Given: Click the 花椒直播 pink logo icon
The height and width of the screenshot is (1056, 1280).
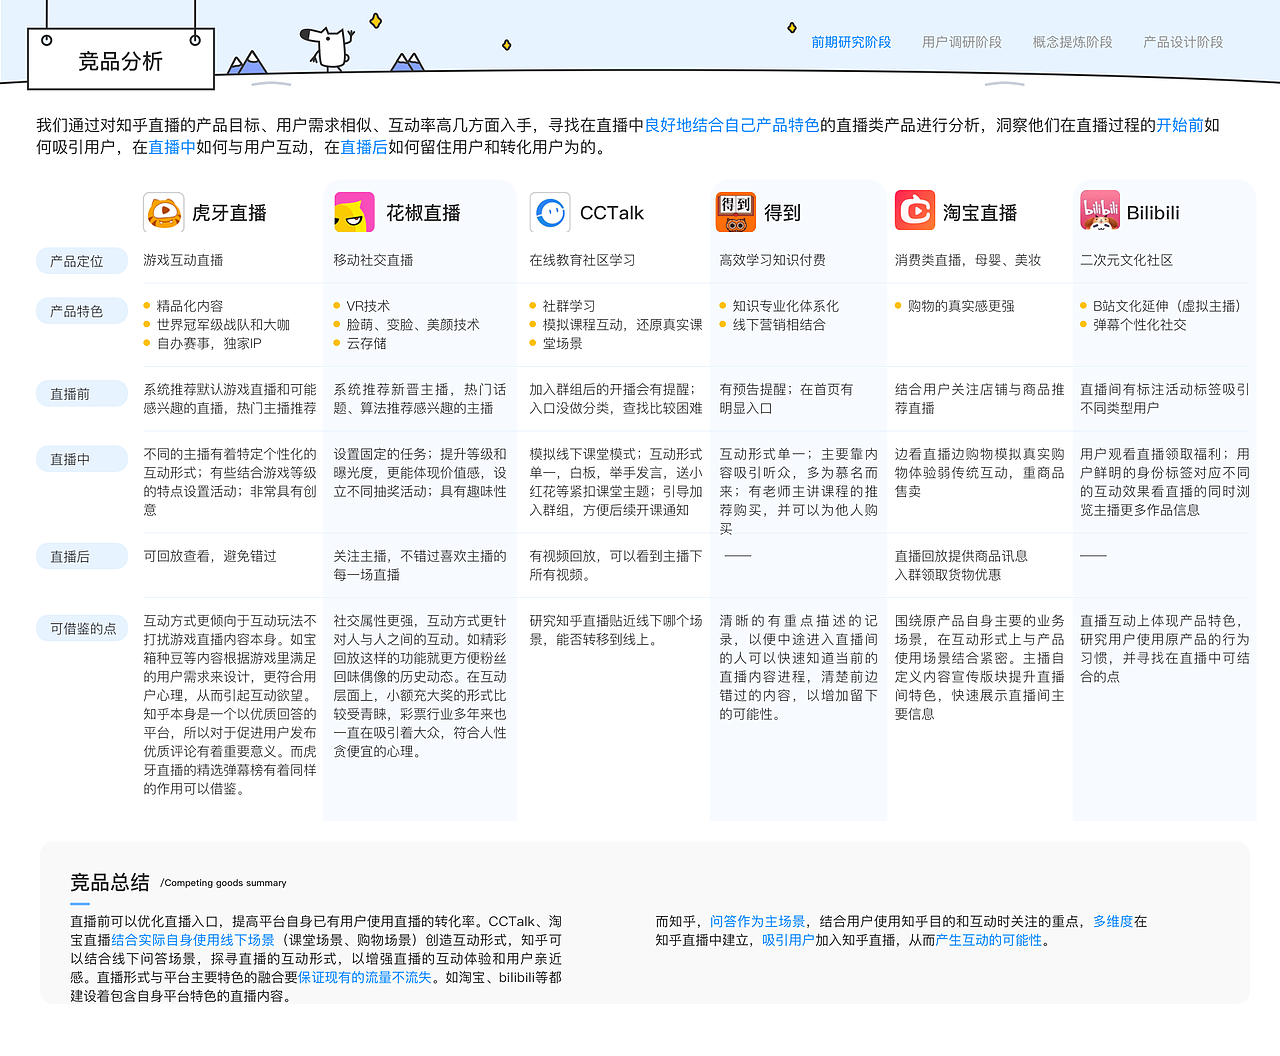Looking at the screenshot, I should [x=354, y=212].
